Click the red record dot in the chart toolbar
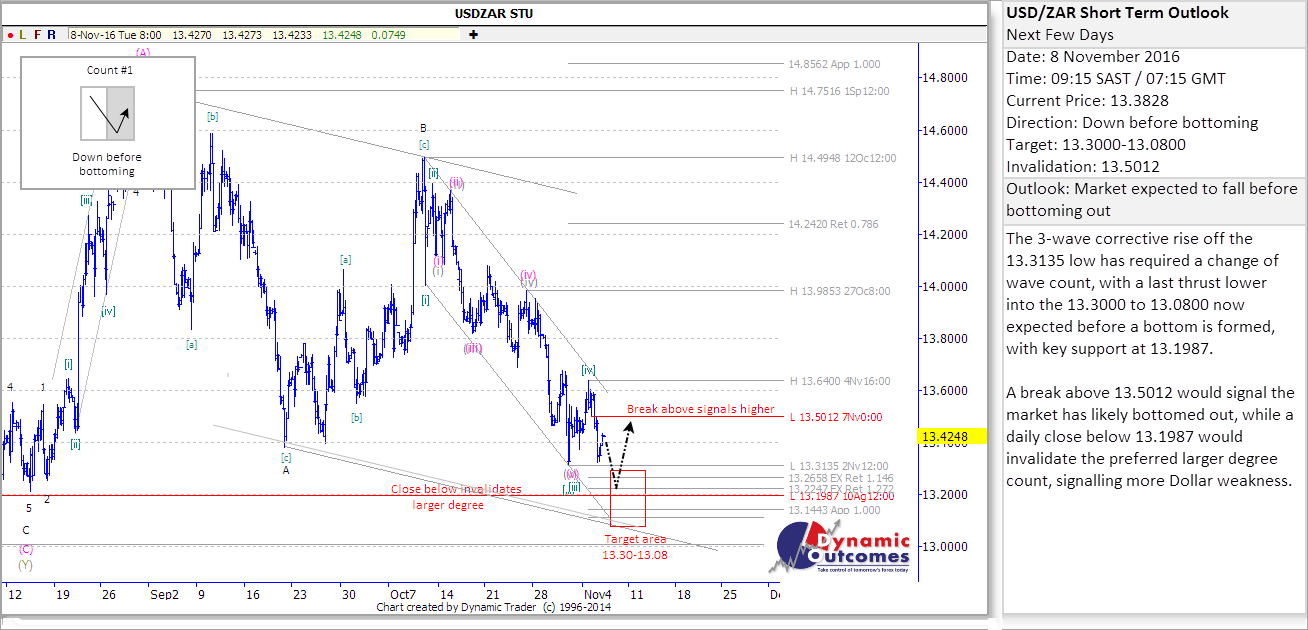1308x630 pixels. click(10, 34)
